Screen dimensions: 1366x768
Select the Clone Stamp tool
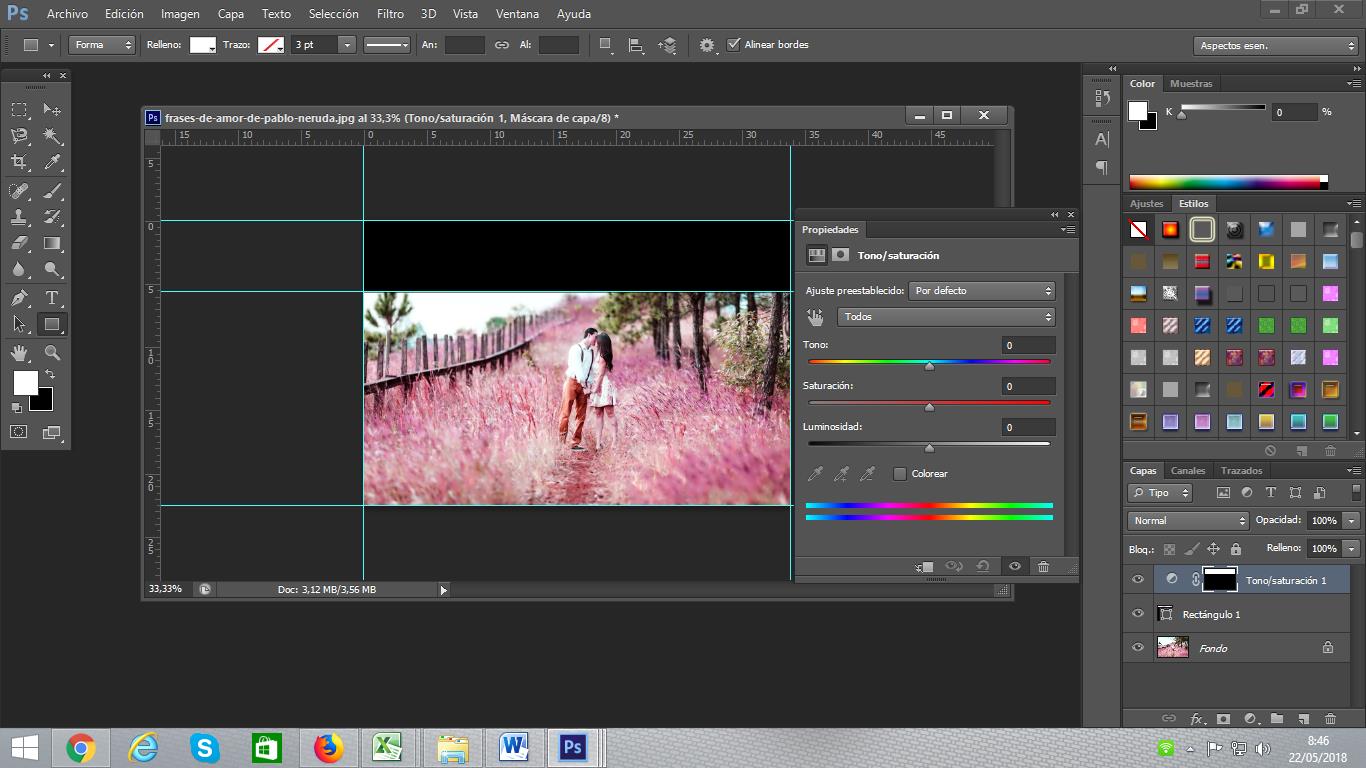click(19, 216)
